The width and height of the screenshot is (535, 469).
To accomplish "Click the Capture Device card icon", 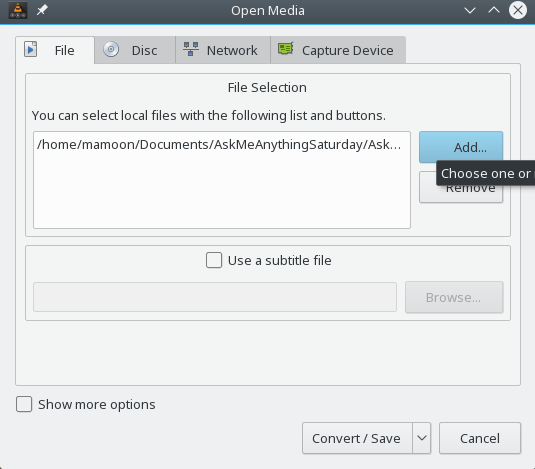I will (286, 49).
